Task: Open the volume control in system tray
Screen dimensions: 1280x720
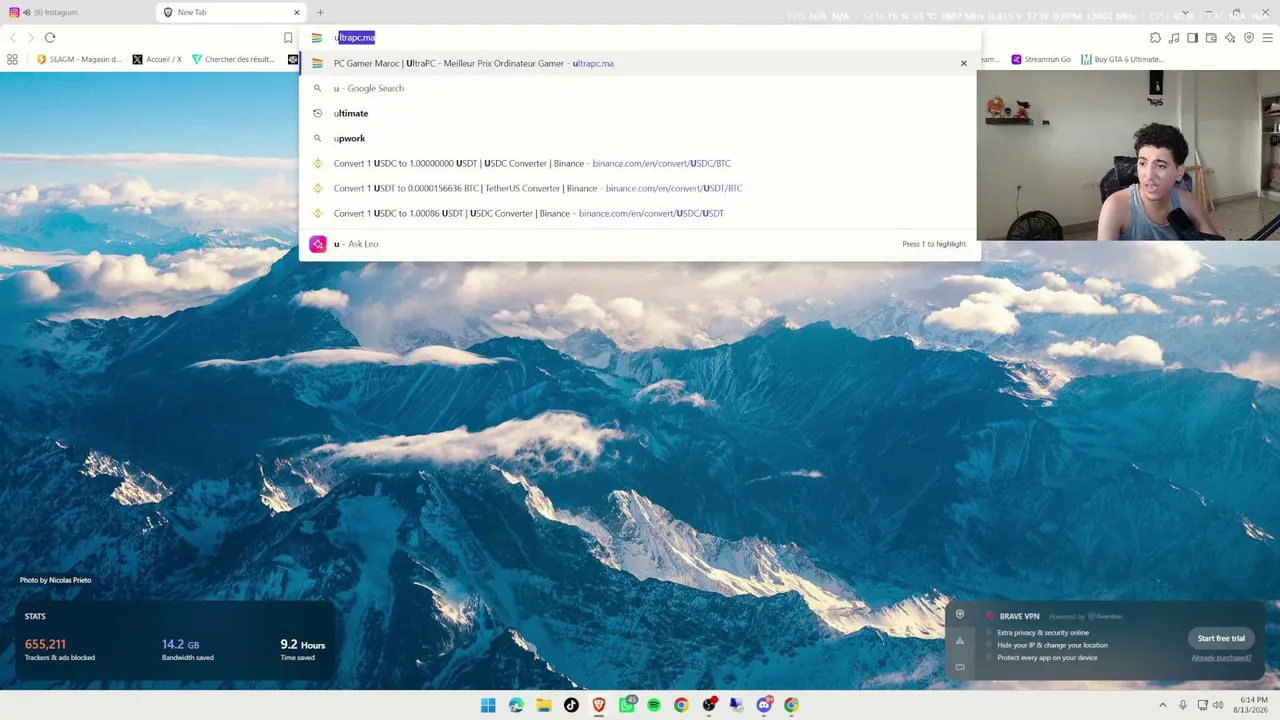Action: [x=1218, y=705]
